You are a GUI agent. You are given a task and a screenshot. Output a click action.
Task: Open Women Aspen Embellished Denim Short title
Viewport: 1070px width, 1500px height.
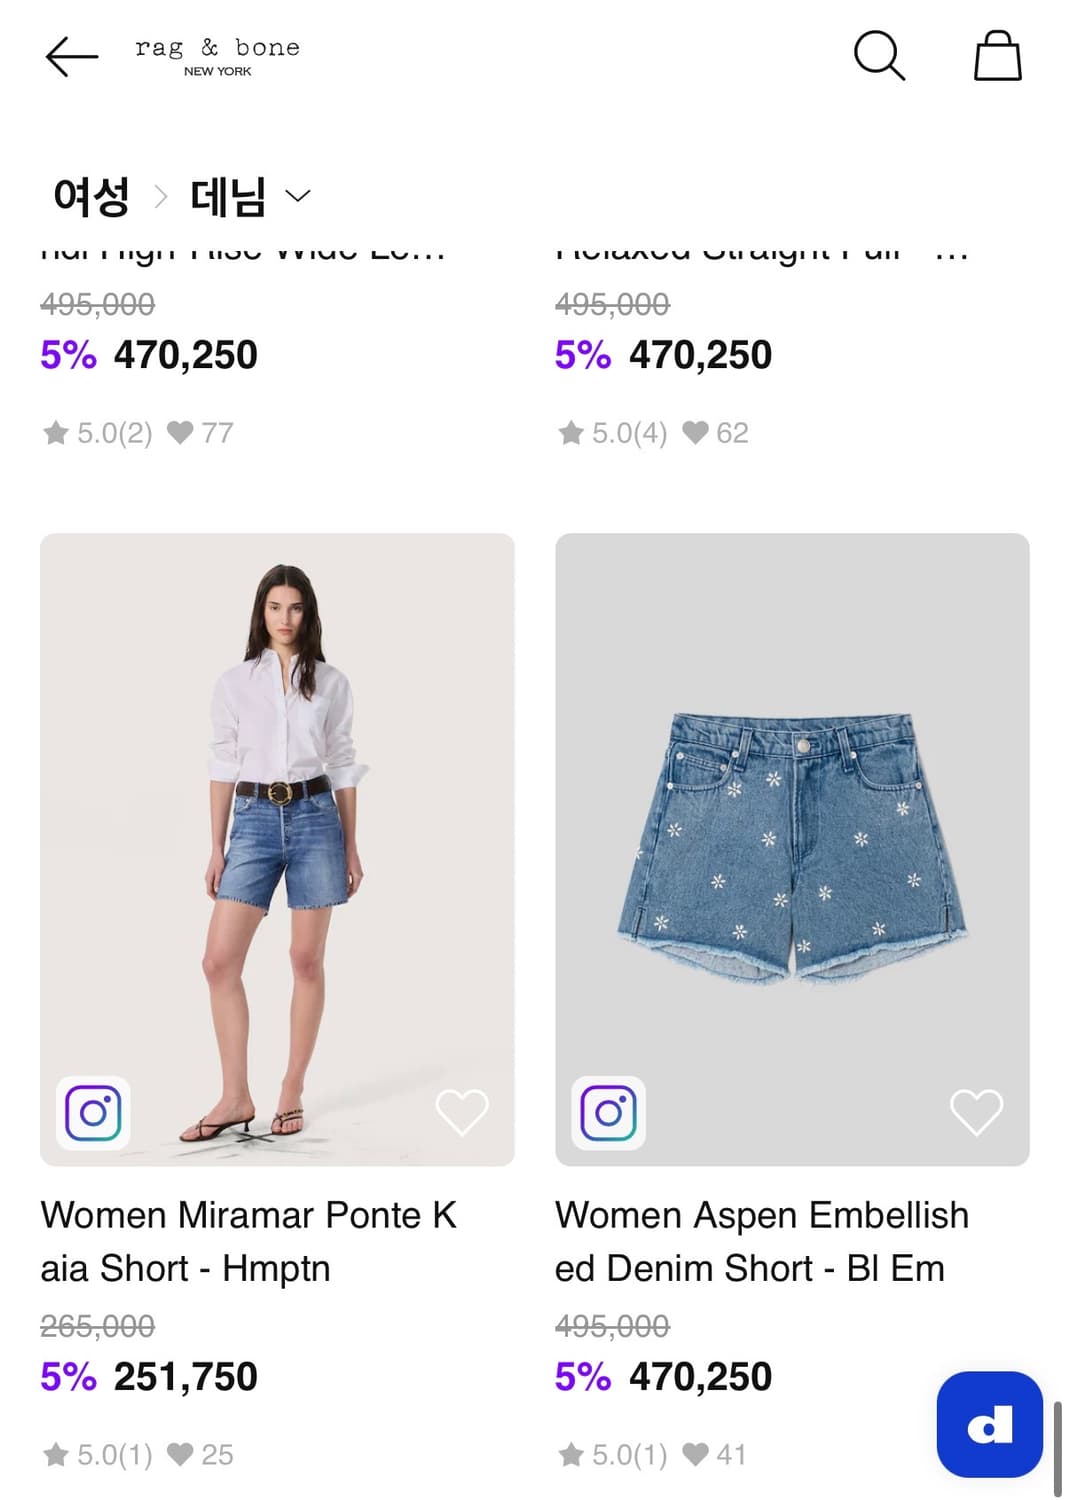[761, 1241]
